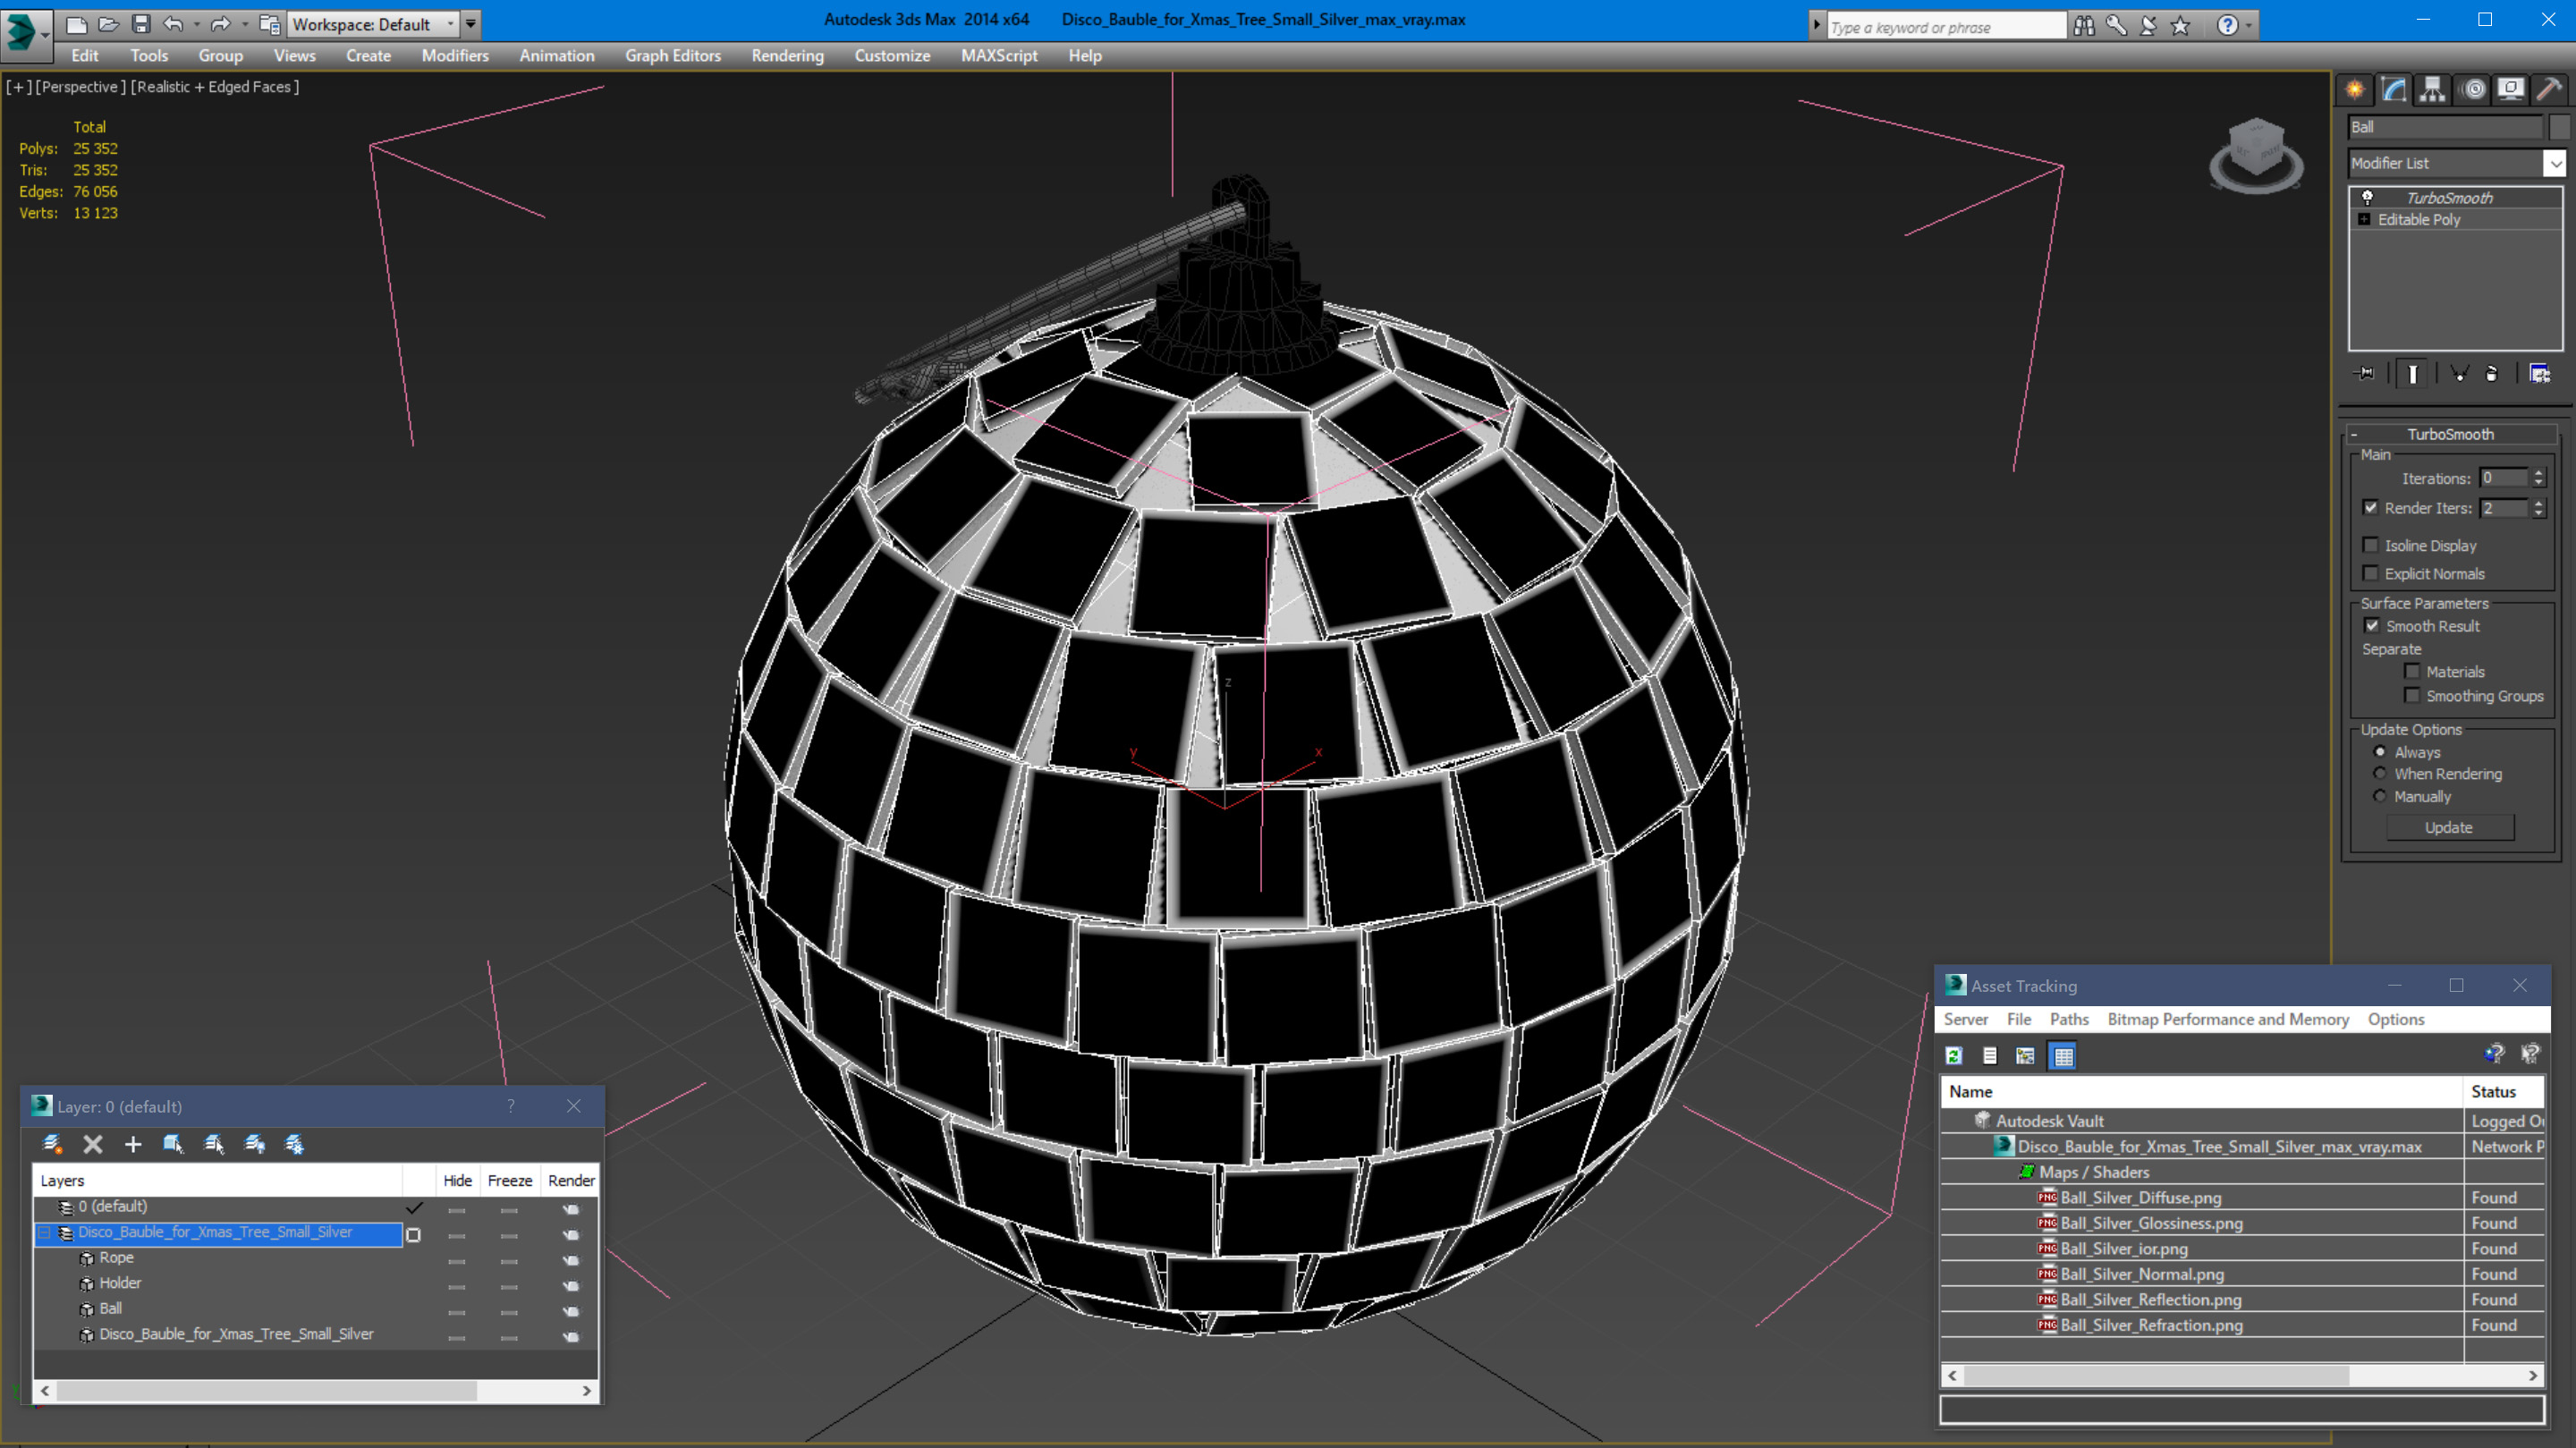Viewport: 2576px width, 1448px height.
Task: Click Hide/Unhide All Layers icon
Action: point(255,1144)
